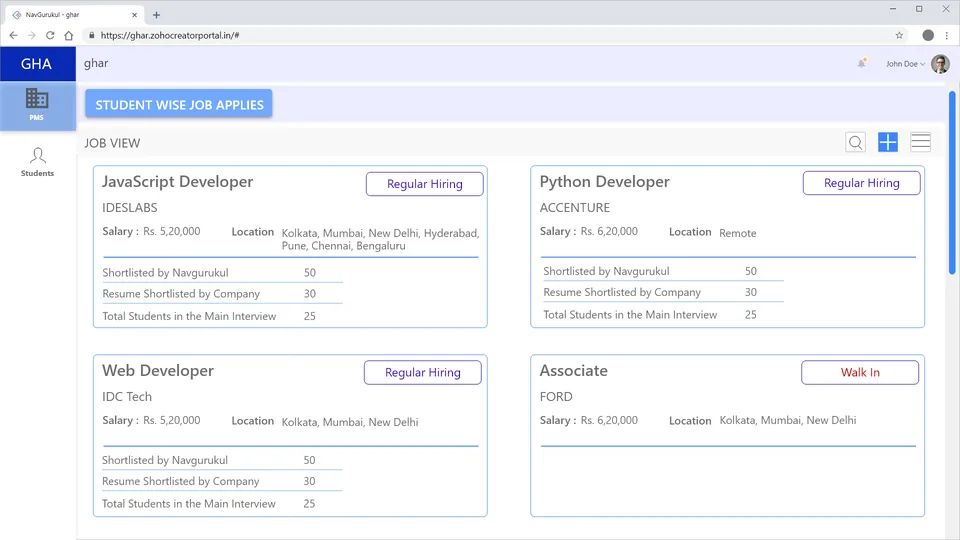960x540 pixels.
Task: Click the address bar URL
Action: (x=170, y=36)
